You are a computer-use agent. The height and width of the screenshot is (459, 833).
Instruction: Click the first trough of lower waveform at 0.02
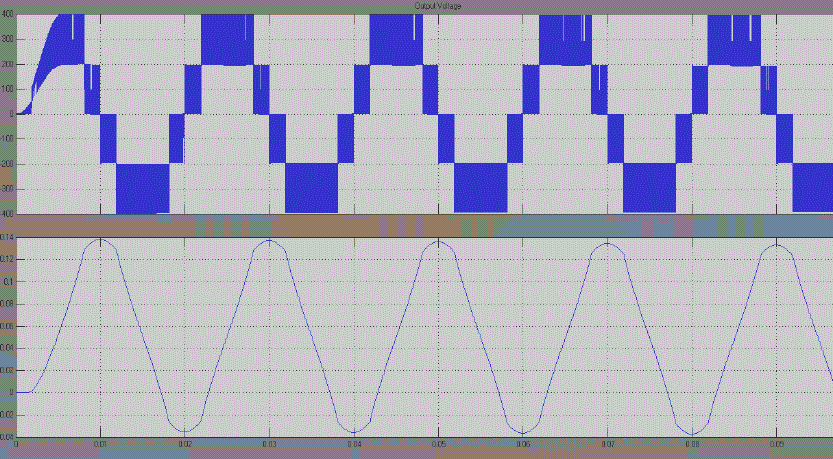(185, 430)
